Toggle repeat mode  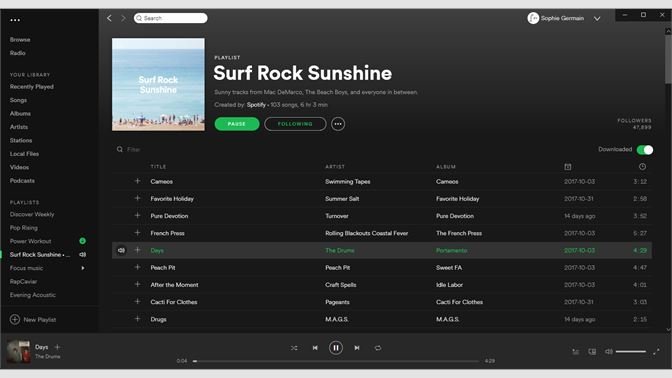(x=378, y=348)
